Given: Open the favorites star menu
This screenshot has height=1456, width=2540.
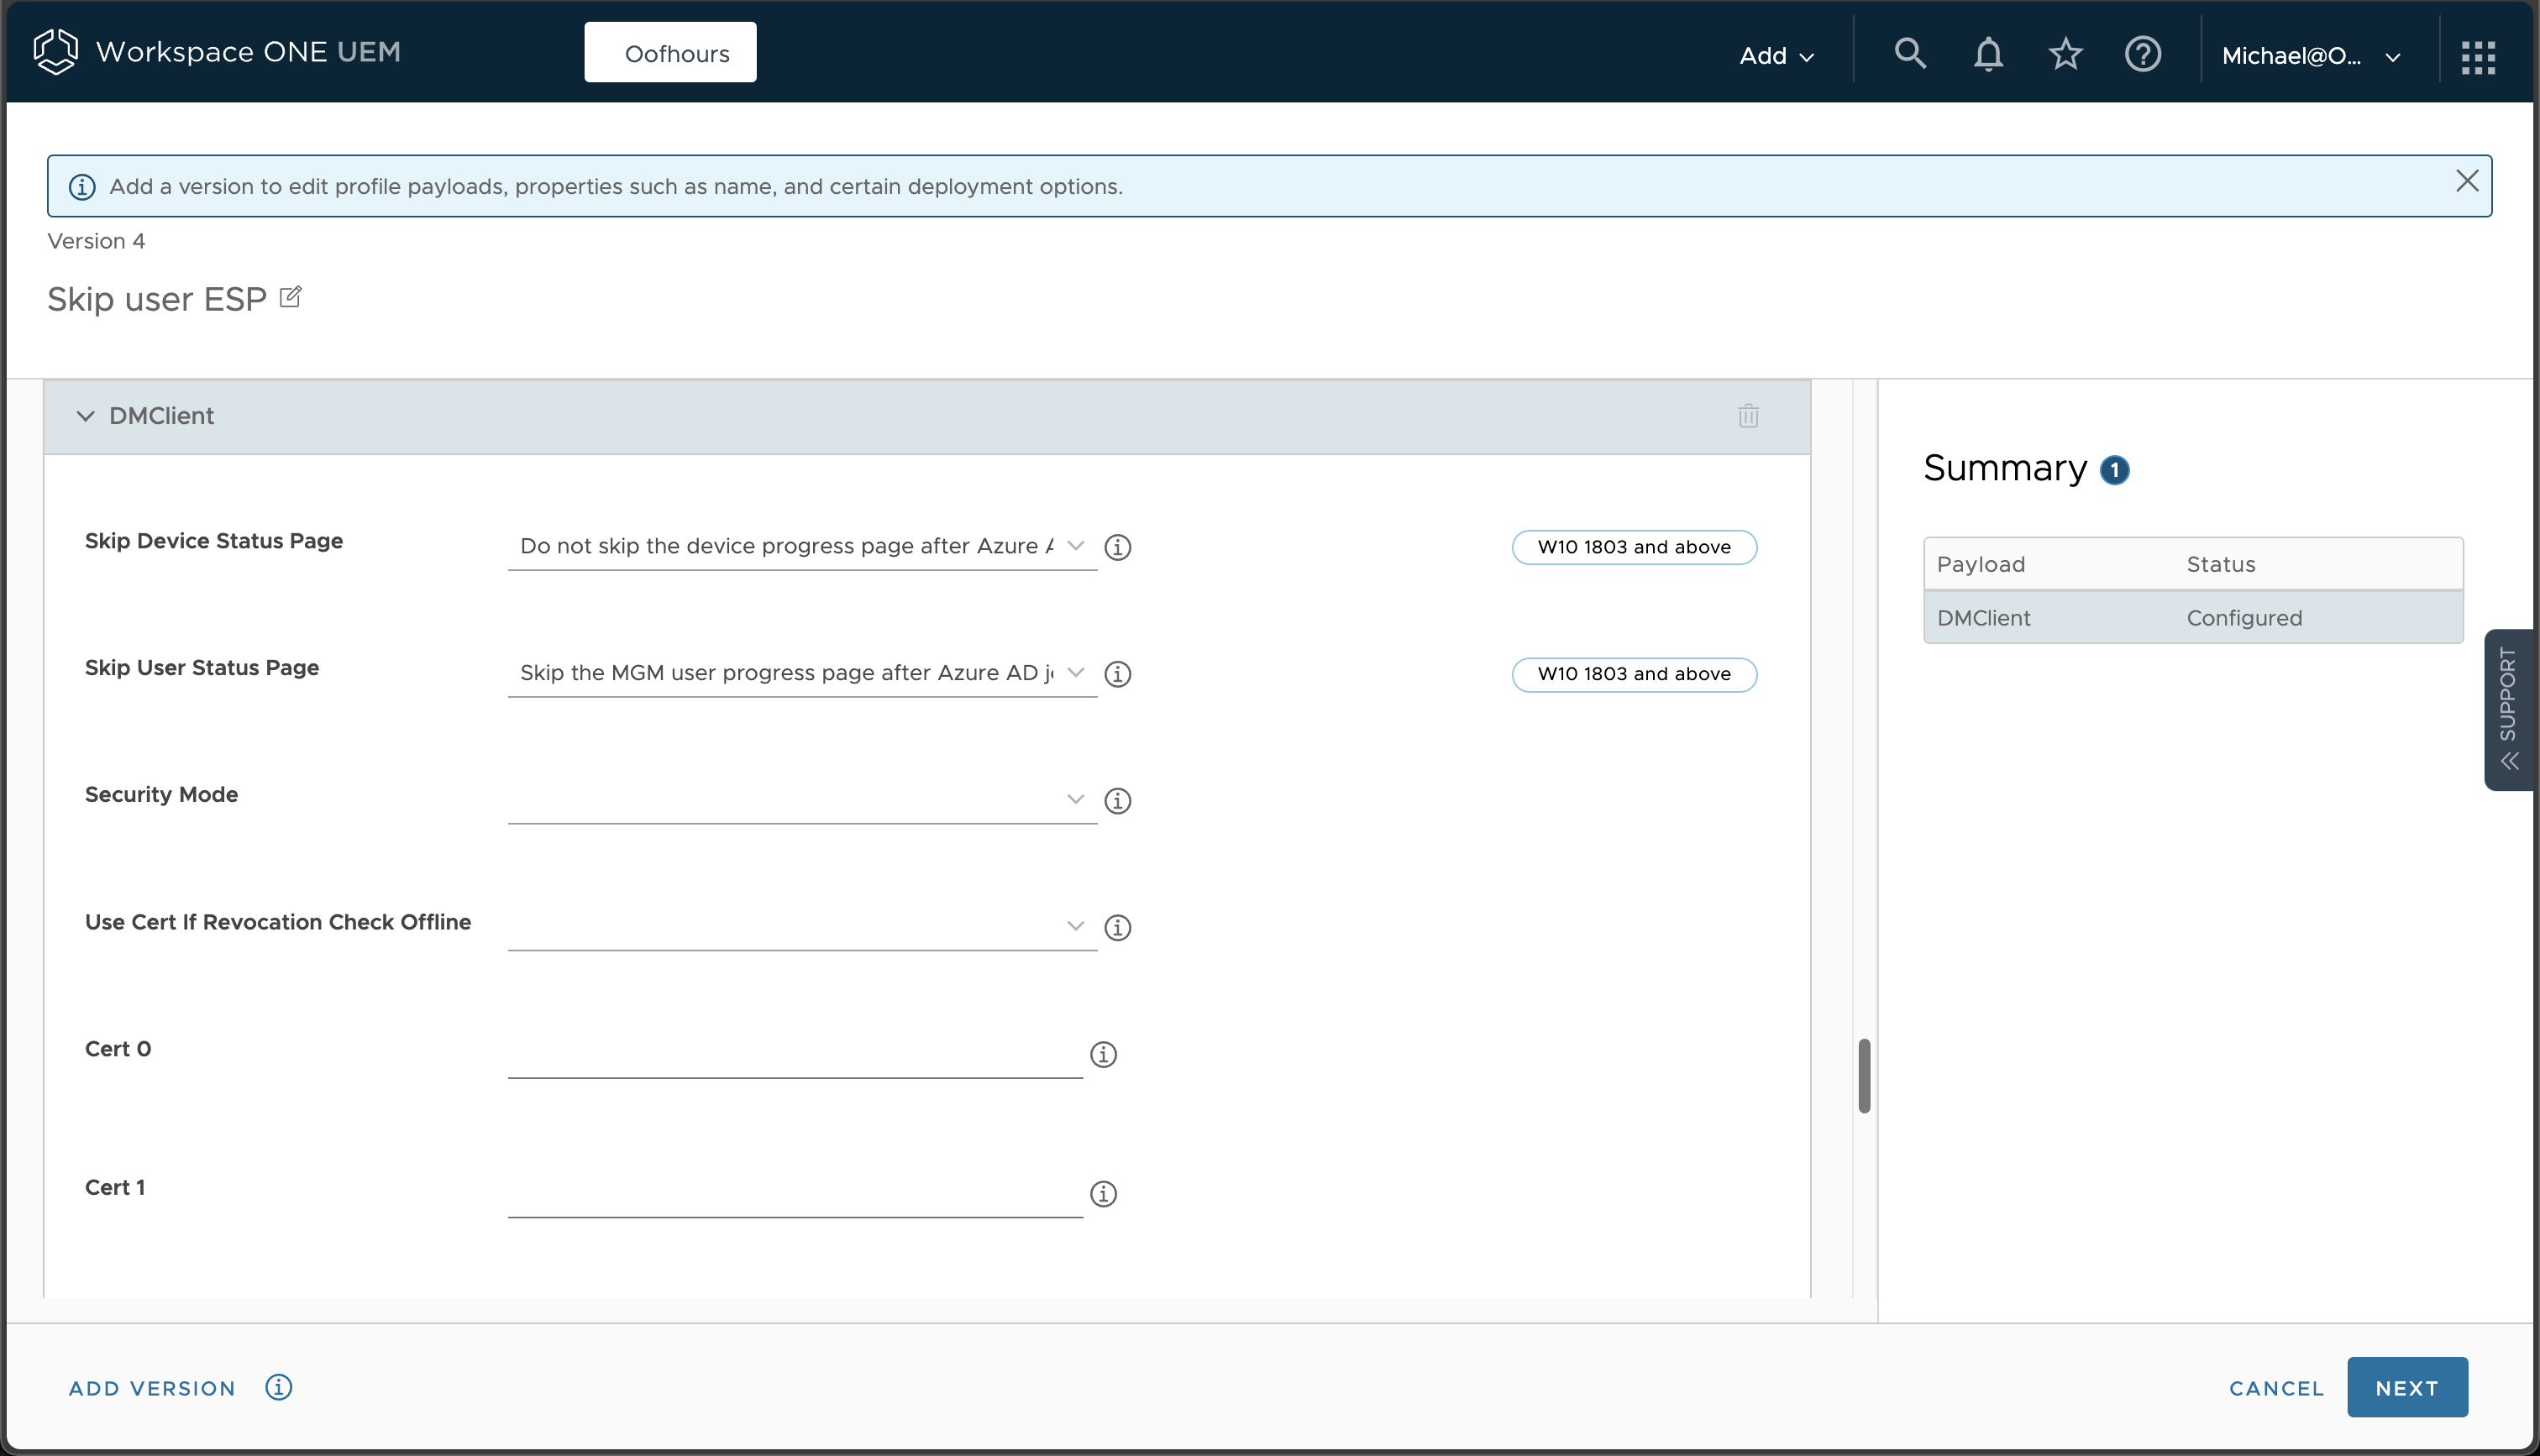Looking at the screenshot, I should click(x=2065, y=54).
